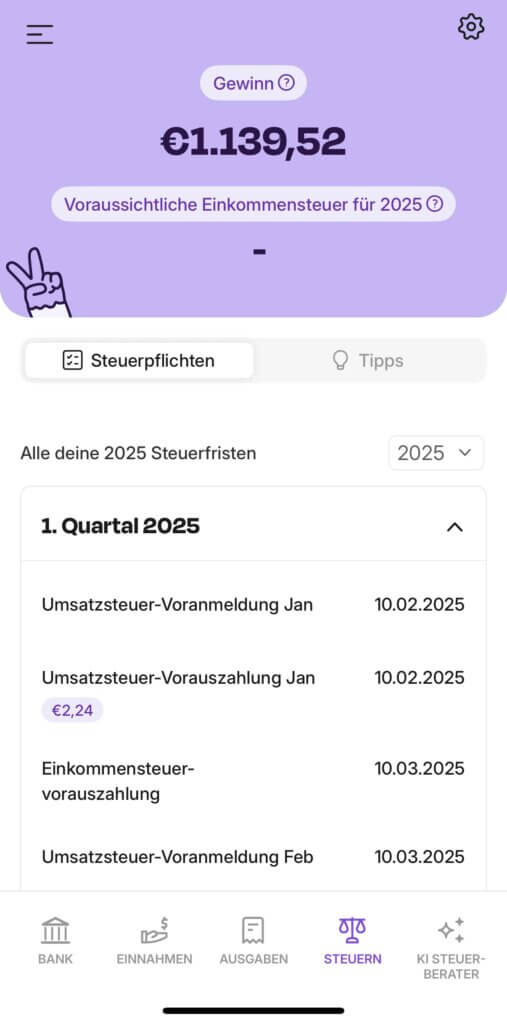Collapse the 1. Quartal 2025 section
Screen dimensions: 507x1024
click(454, 527)
